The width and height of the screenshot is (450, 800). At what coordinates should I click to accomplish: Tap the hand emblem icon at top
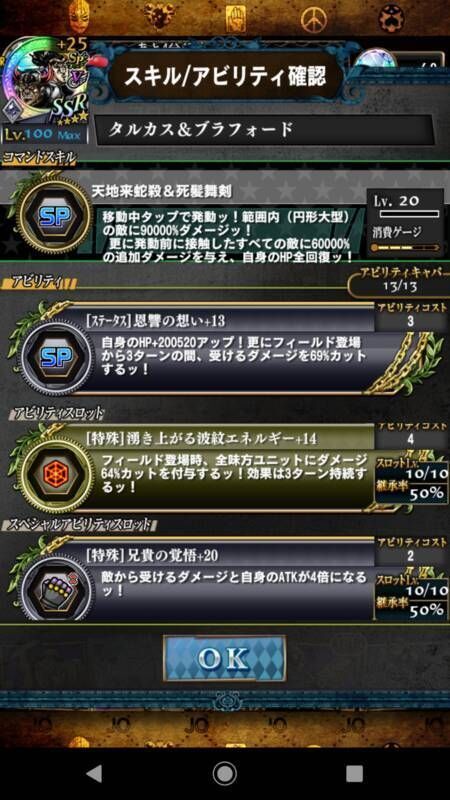235,18
